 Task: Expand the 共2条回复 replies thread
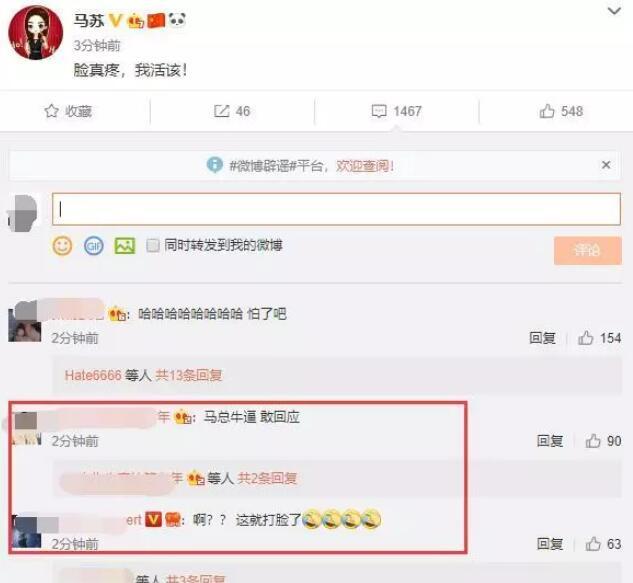(x=267, y=478)
